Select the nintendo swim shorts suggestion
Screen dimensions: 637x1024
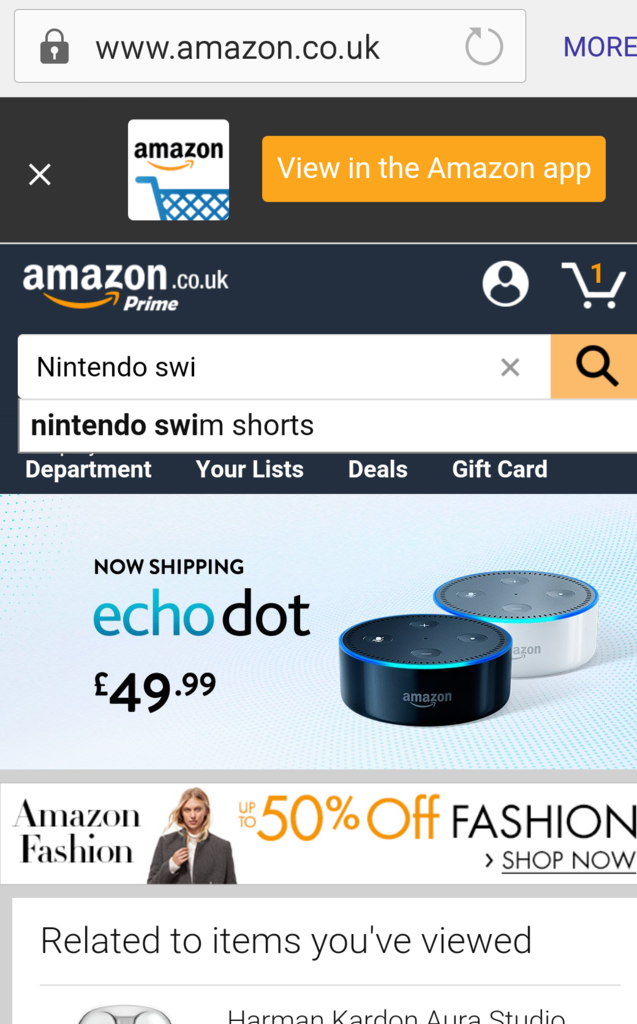point(328,426)
